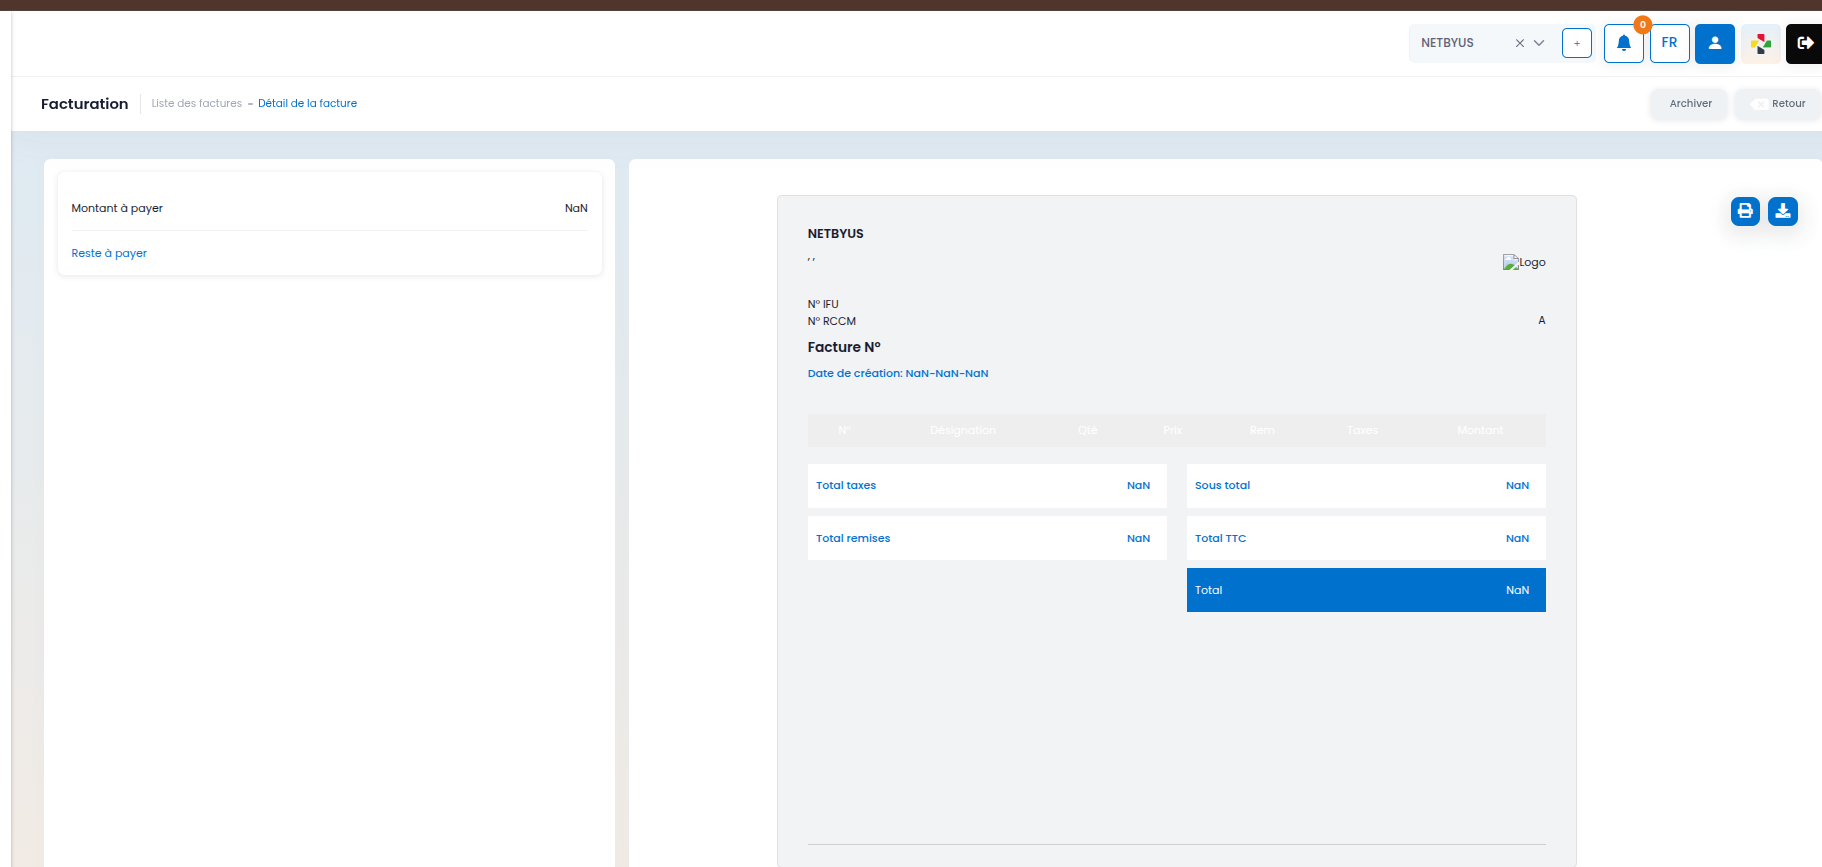Screen dimensions: 1822x867
Task: Click the logout arrow icon
Action: click(1804, 43)
